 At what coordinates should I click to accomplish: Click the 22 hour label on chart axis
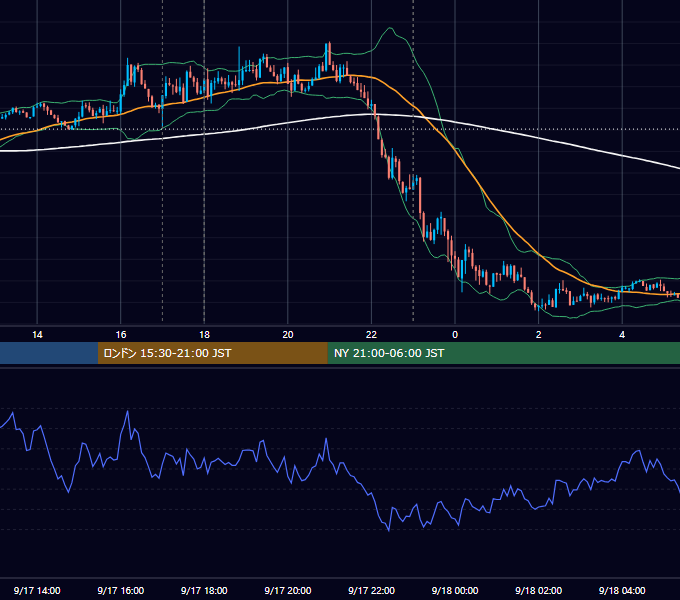372,335
